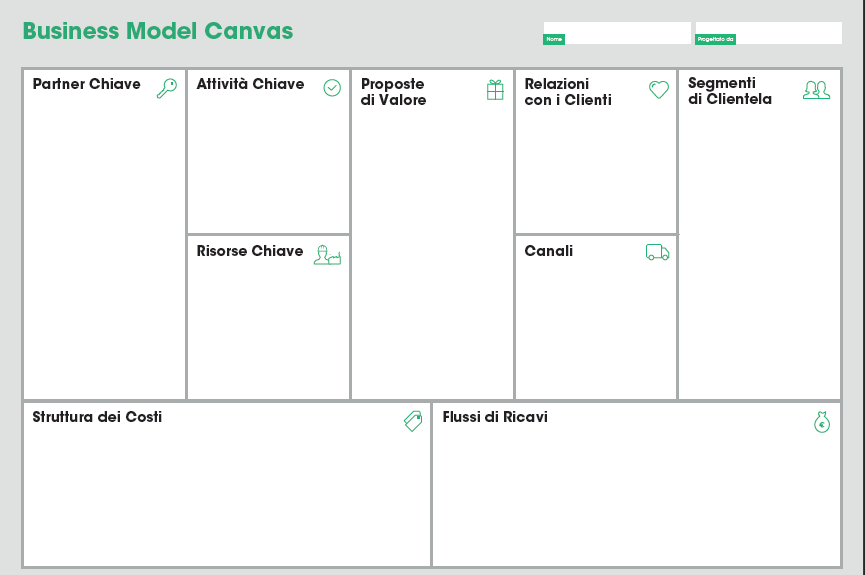Click inside the Nome input field
Image resolution: width=865 pixels, height=575 pixels.
(x=617, y=33)
